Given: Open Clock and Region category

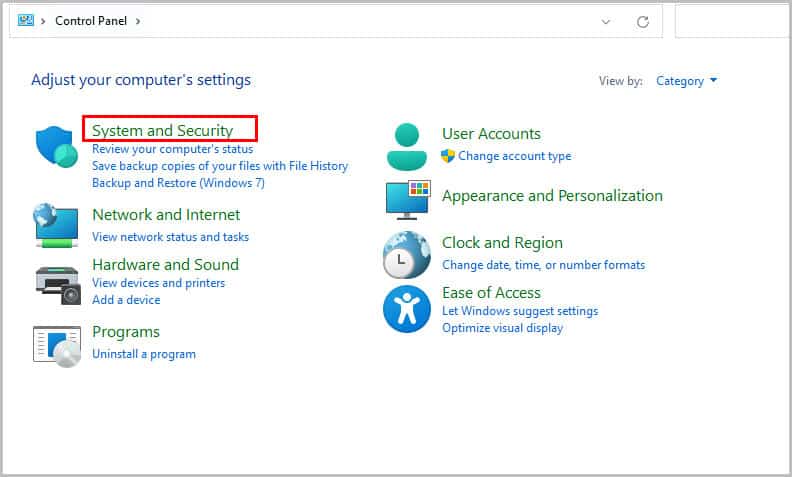Looking at the screenshot, I should [502, 243].
